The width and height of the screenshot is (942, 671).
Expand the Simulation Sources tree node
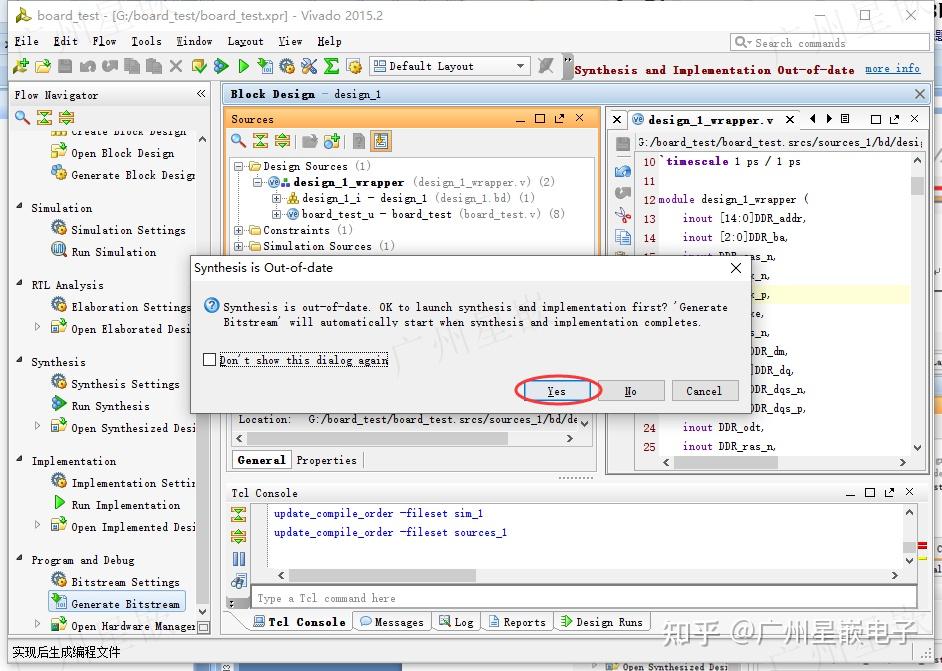[x=239, y=246]
